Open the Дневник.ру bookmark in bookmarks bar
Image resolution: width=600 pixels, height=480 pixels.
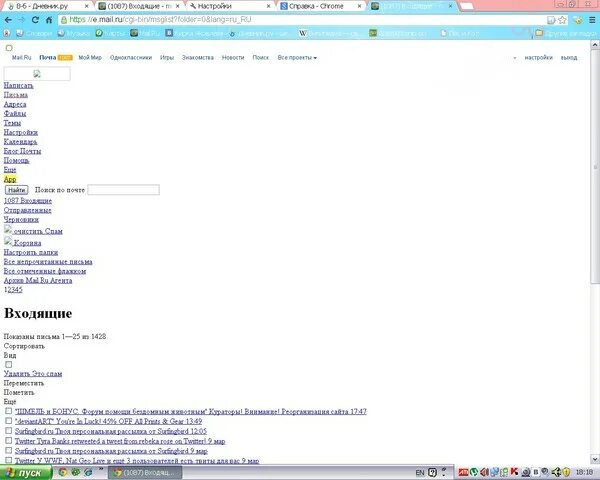[x=258, y=34]
